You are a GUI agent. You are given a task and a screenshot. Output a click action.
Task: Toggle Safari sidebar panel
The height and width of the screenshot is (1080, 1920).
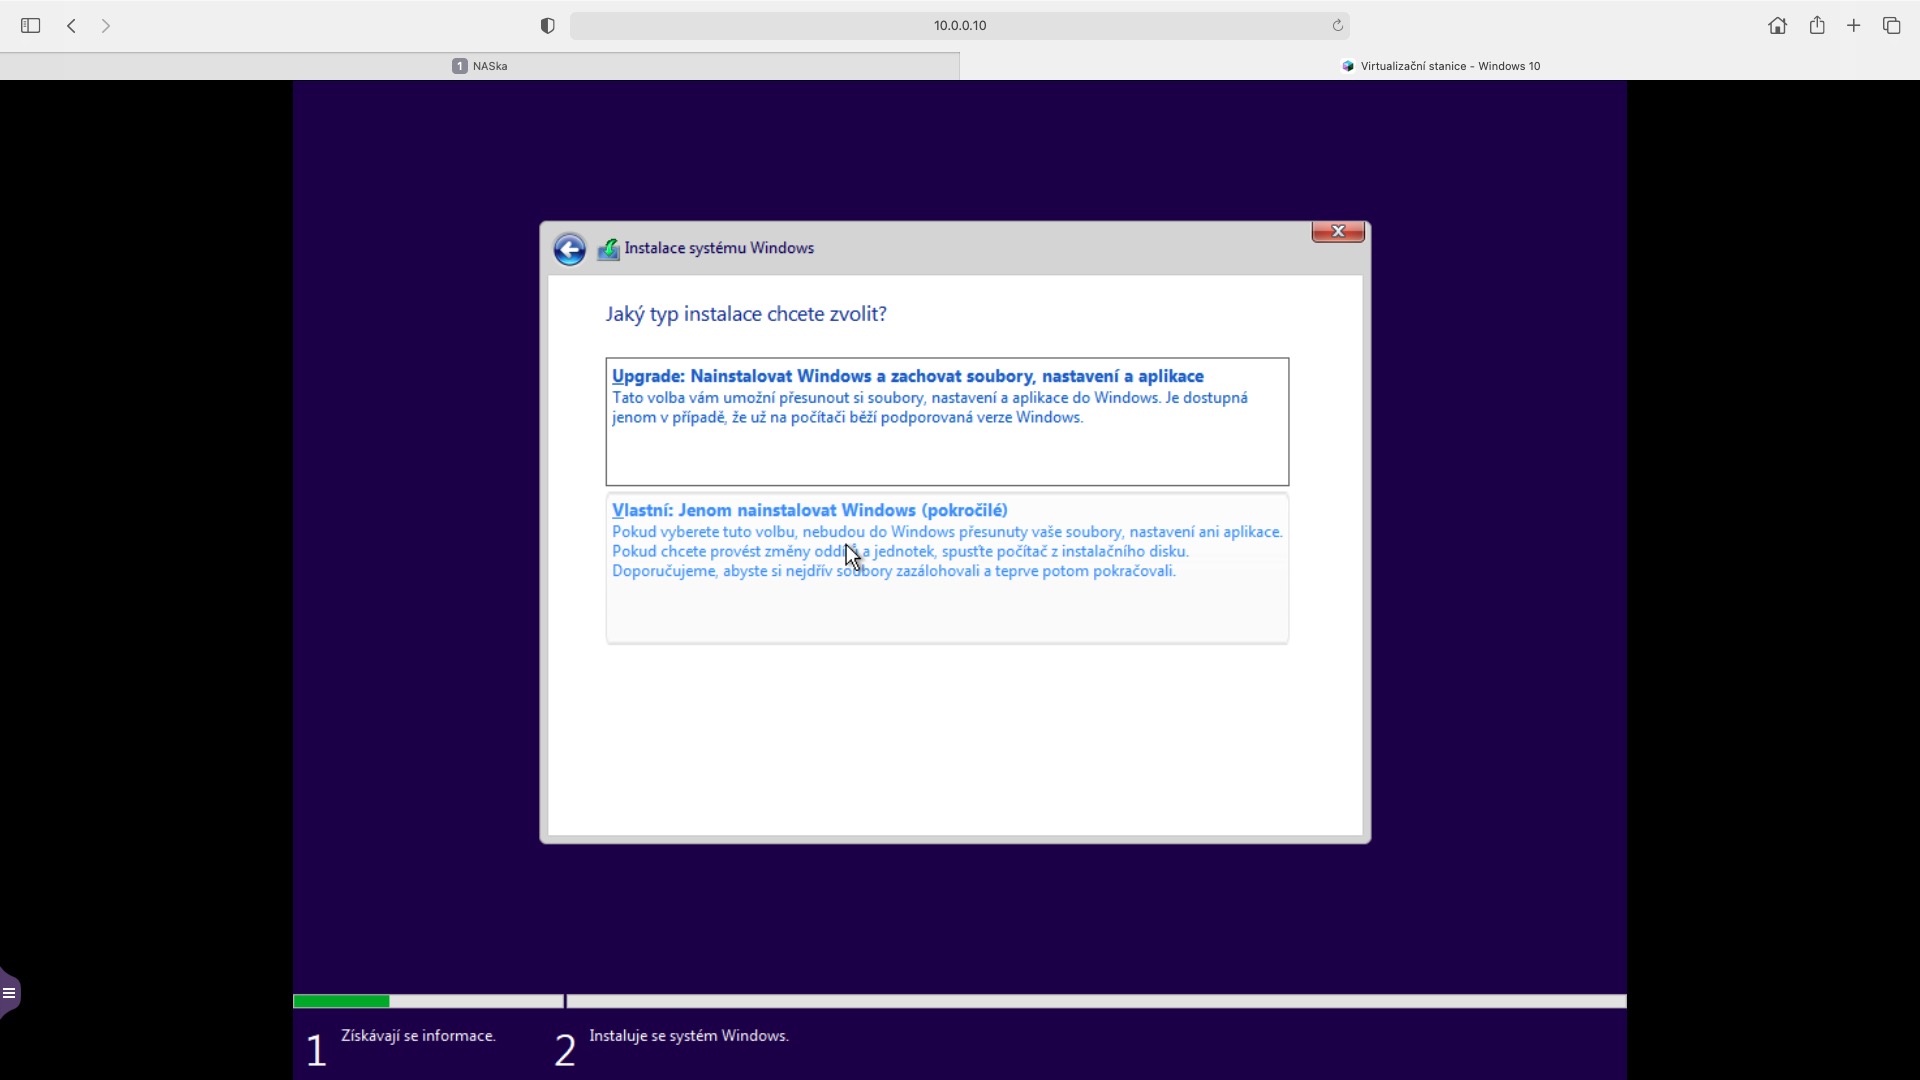tap(30, 26)
